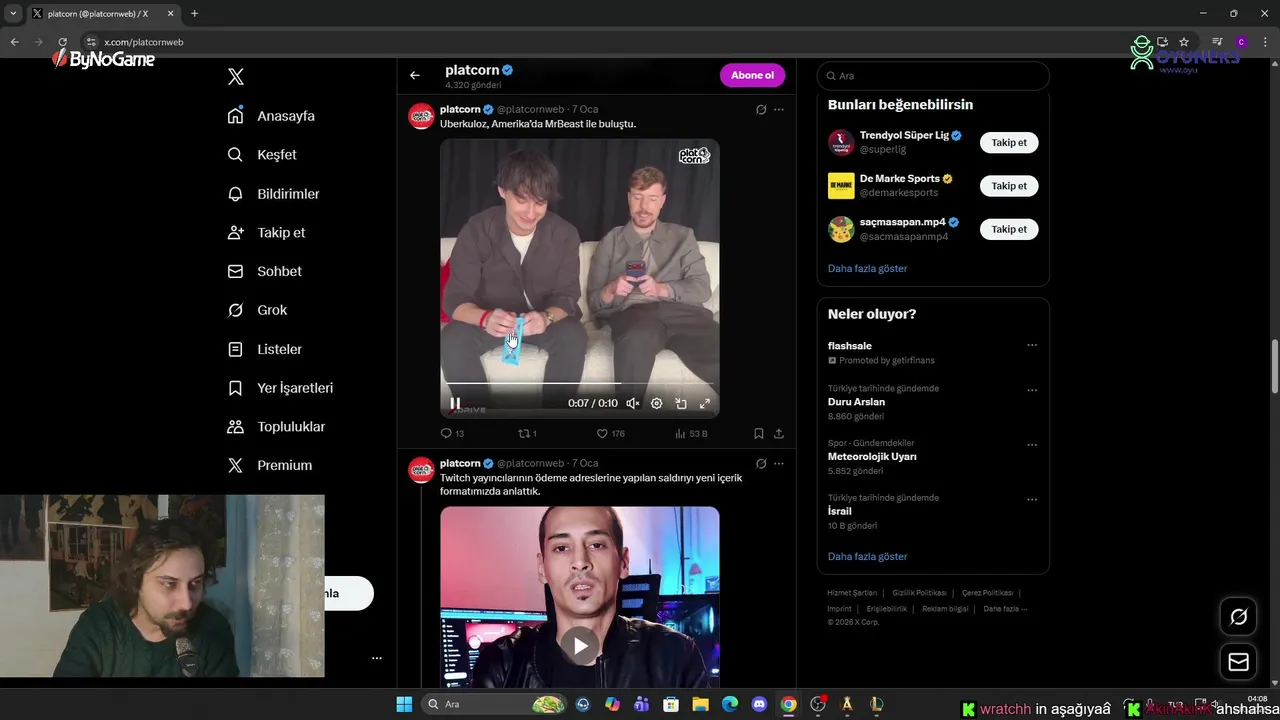The image size is (1280, 720).
Task: Like the MrBeast post
Action: pos(610,434)
